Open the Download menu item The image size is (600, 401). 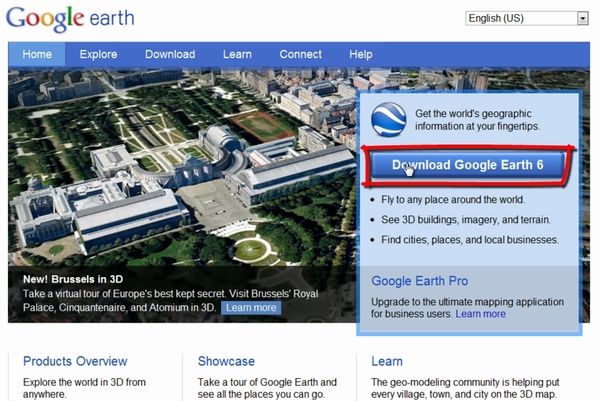(x=170, y=54)
